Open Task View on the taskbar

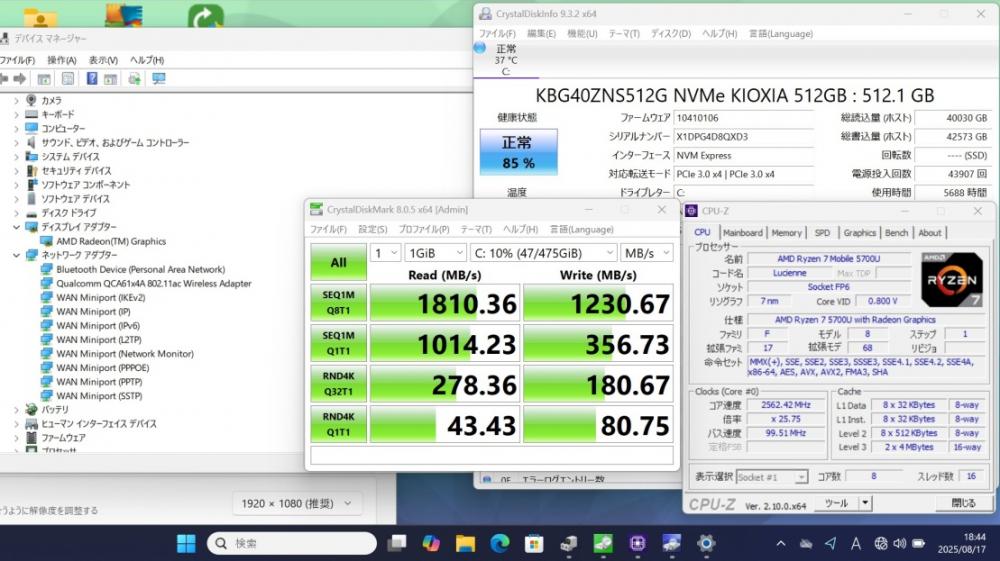pyautogui.click(x=397, y=543)
